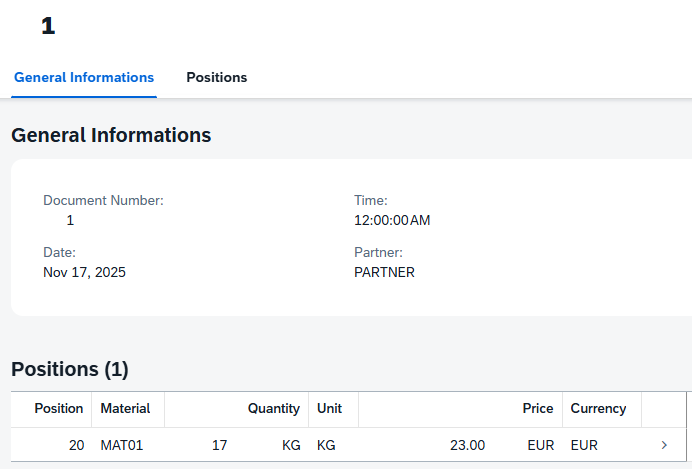Click the Positions (1) section heading

pos(70,369)
